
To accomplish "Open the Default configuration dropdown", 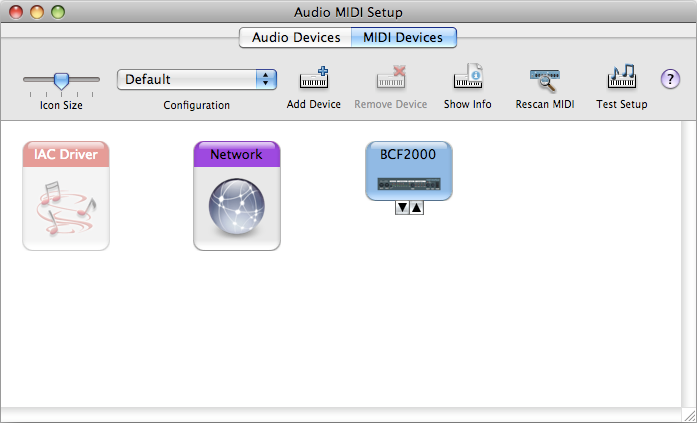I will [x=197, y=80].
